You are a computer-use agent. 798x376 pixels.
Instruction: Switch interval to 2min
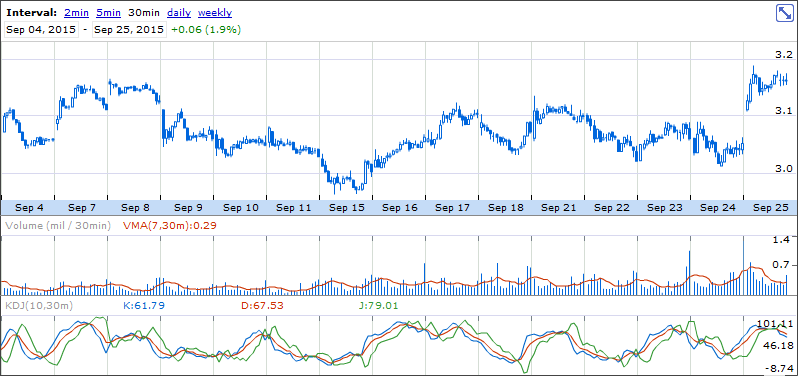(x=77, y=13)
